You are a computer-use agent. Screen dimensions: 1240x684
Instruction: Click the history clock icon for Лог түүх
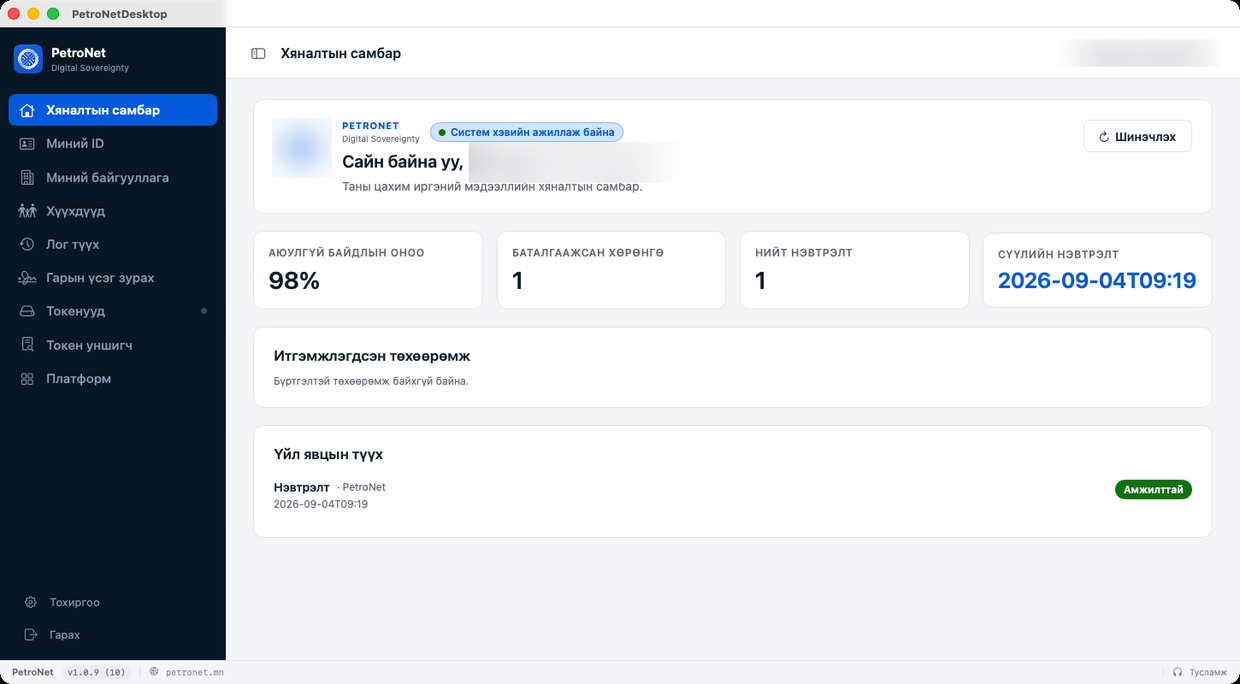[28, 244]
